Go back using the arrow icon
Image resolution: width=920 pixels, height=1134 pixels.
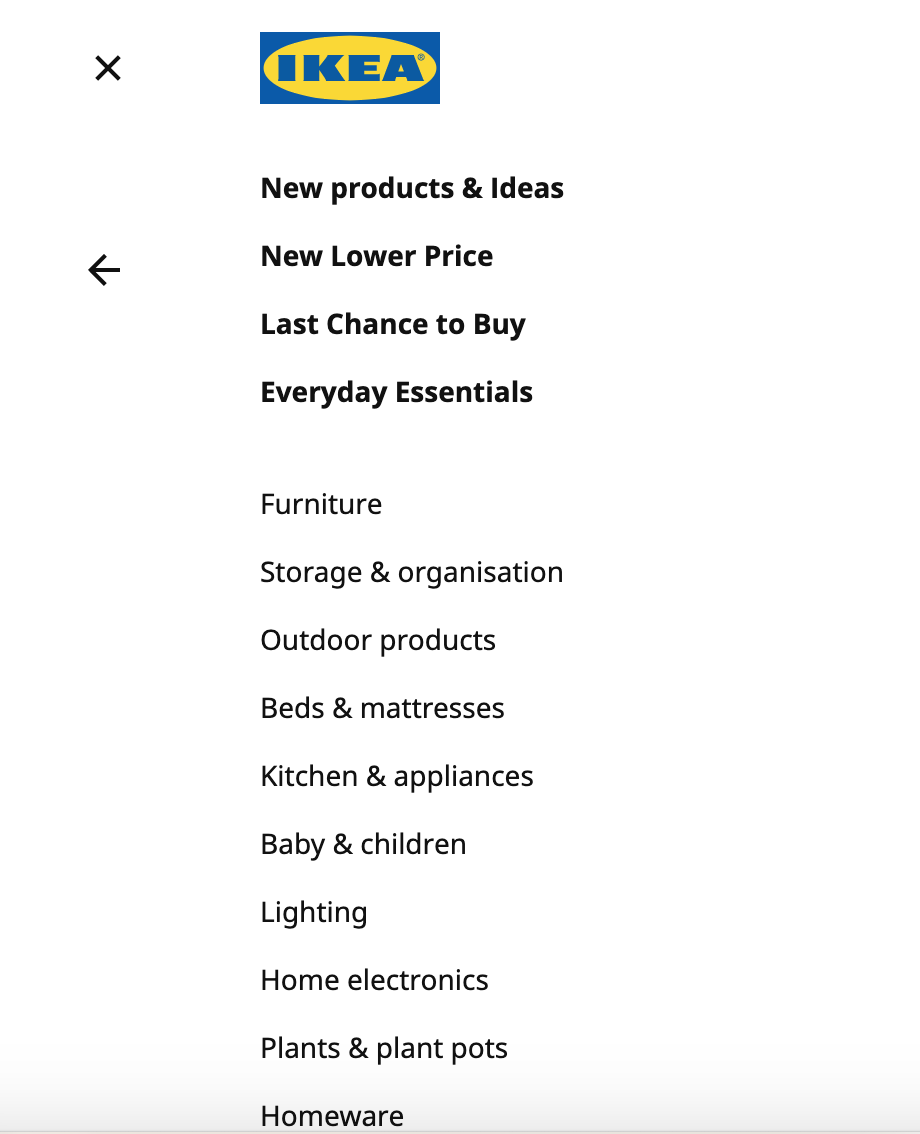[x=104, y=269]
